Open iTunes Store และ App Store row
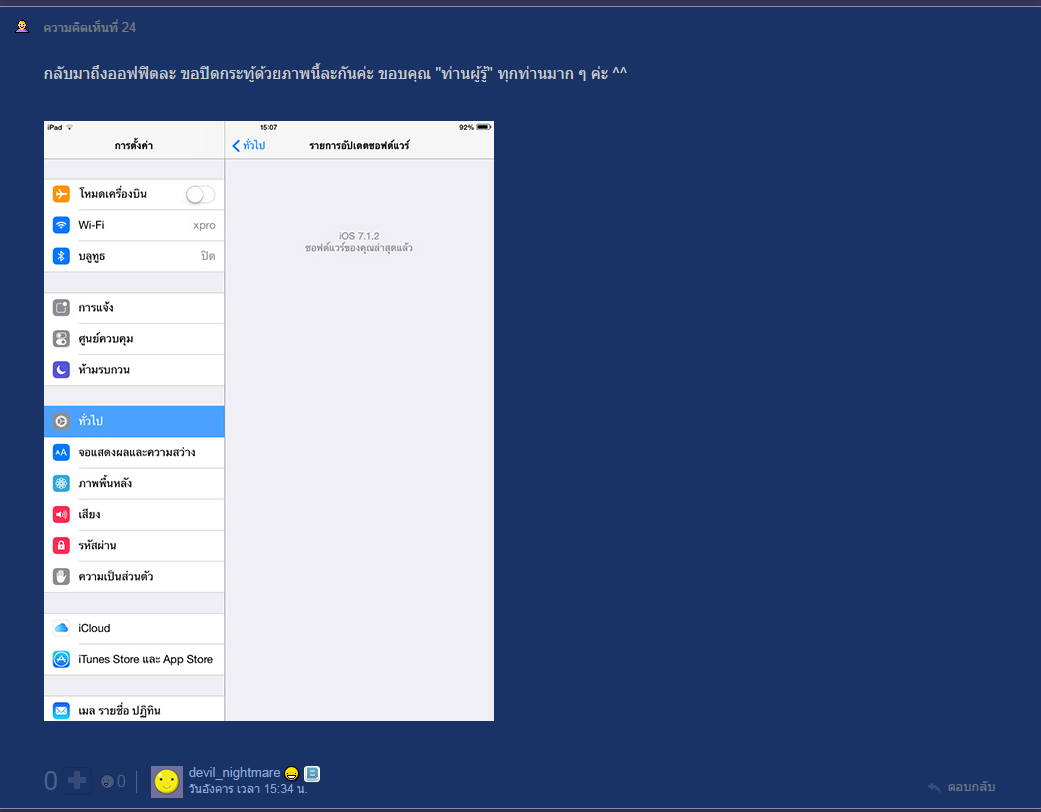 click(x=134, y=659)
